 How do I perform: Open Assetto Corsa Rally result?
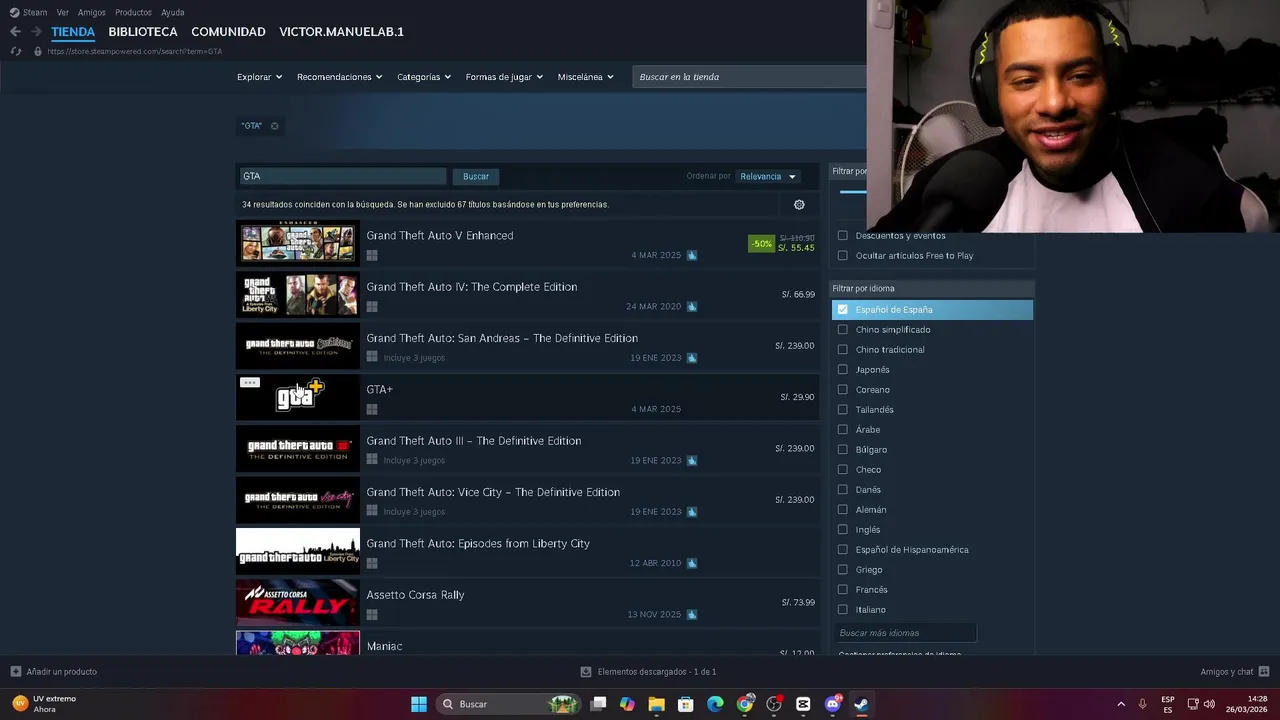pyautogui.click(x=527, y=603)
